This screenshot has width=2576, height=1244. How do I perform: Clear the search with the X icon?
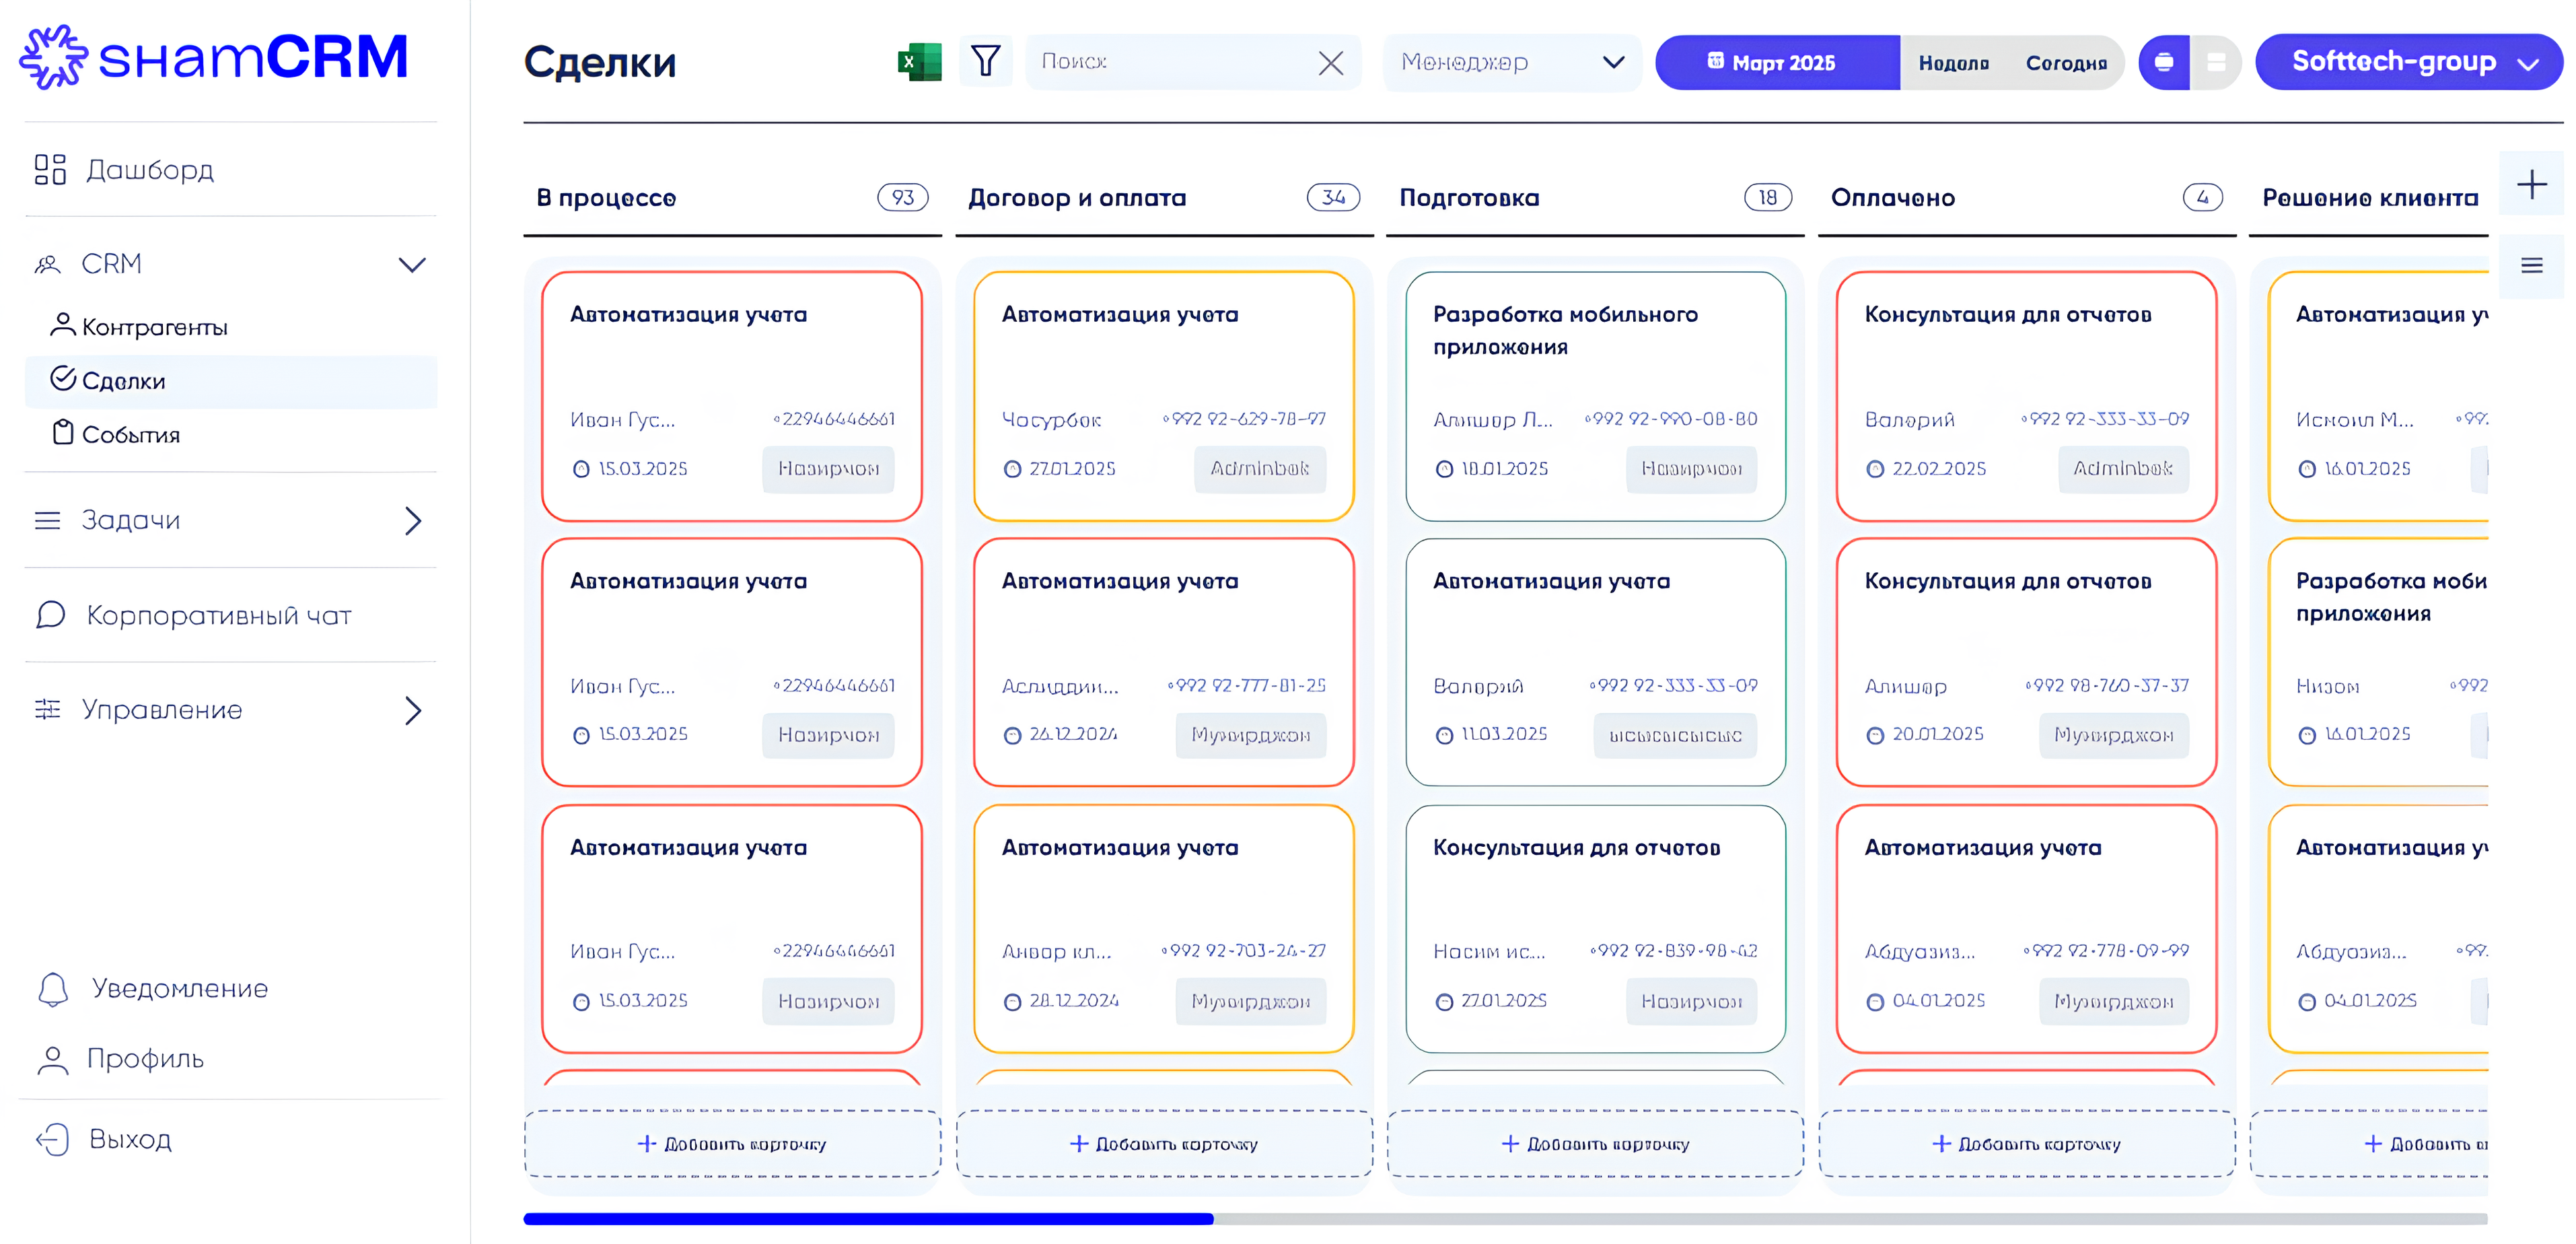coord(1330,63)
